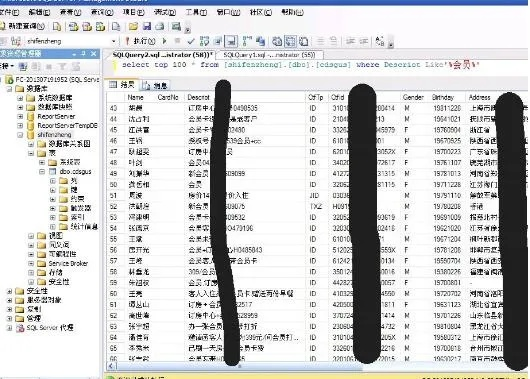Screen dimensions: 530x379
Task: Open the 调试(D) menu
Action: (165, 12)
